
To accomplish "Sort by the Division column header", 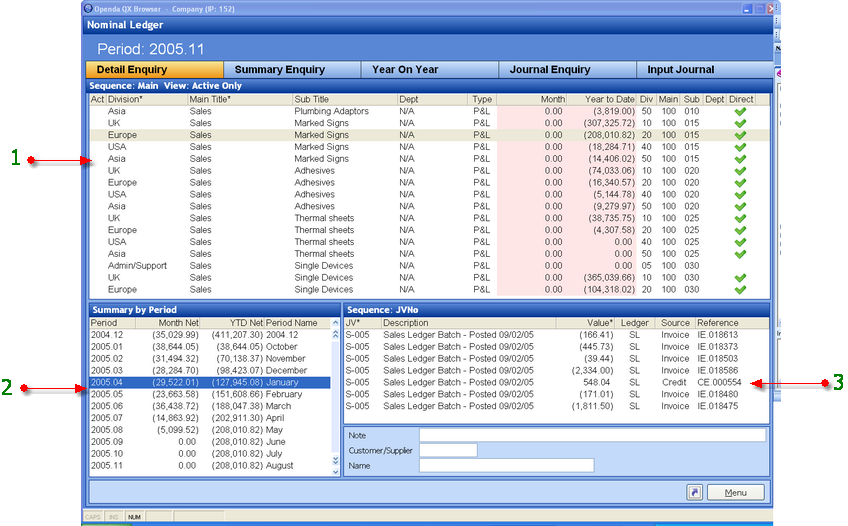I will (x=147, y=99).
